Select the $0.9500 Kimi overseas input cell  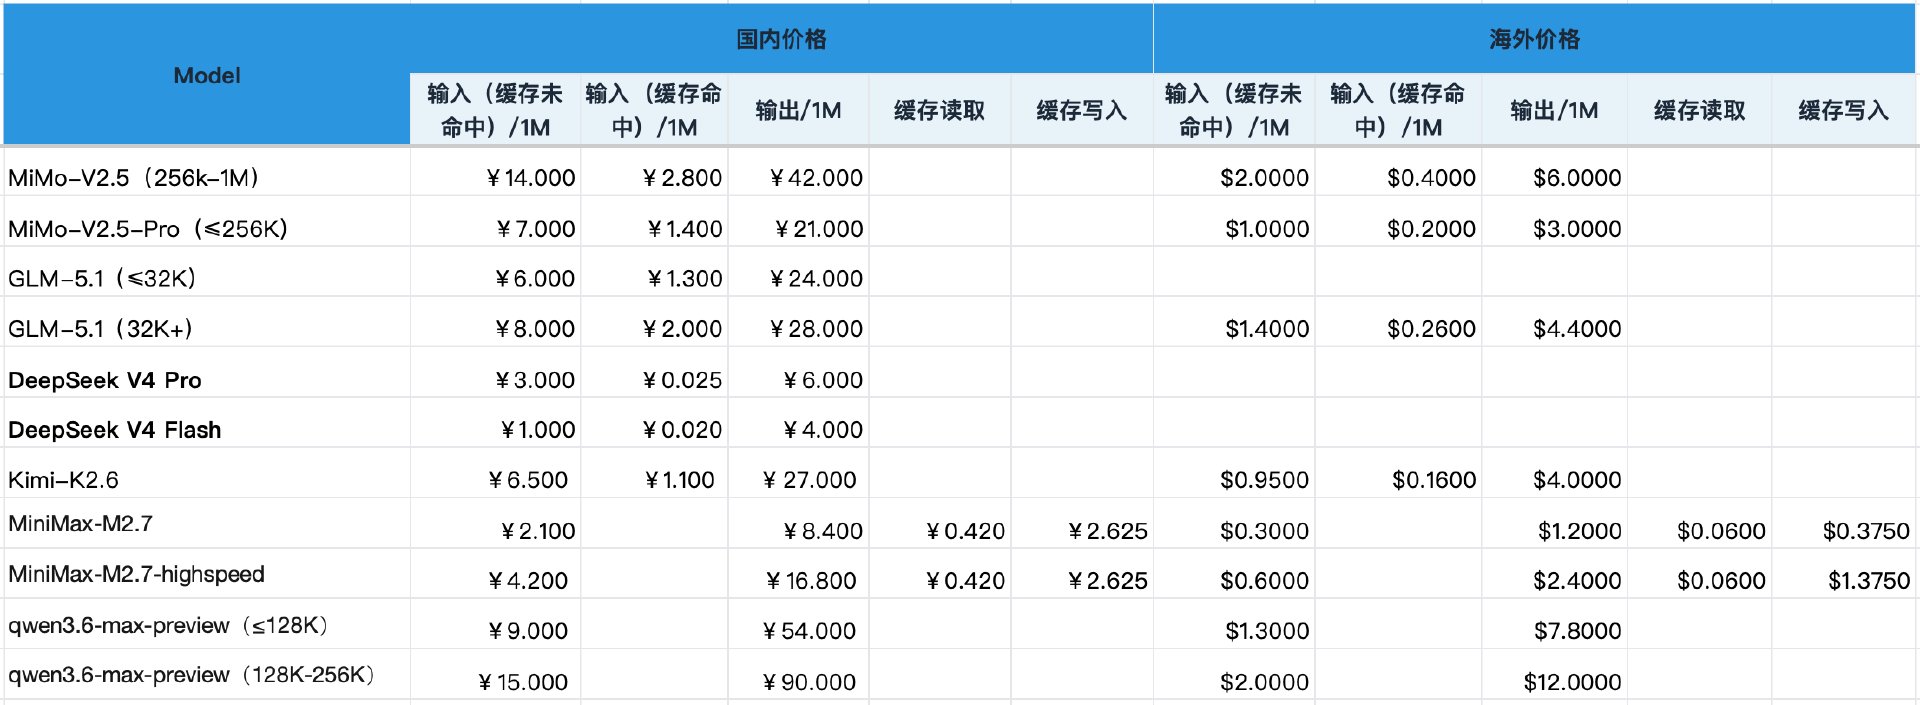pyautogui.click(x=1264, y=480)
